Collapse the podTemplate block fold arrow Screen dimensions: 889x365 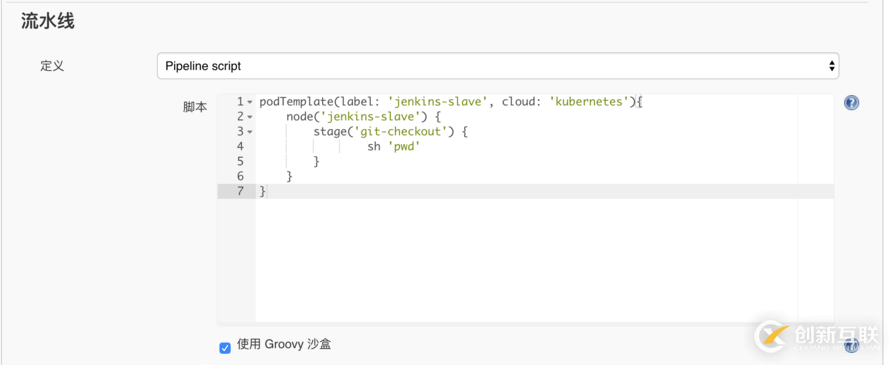pos(249,103)
